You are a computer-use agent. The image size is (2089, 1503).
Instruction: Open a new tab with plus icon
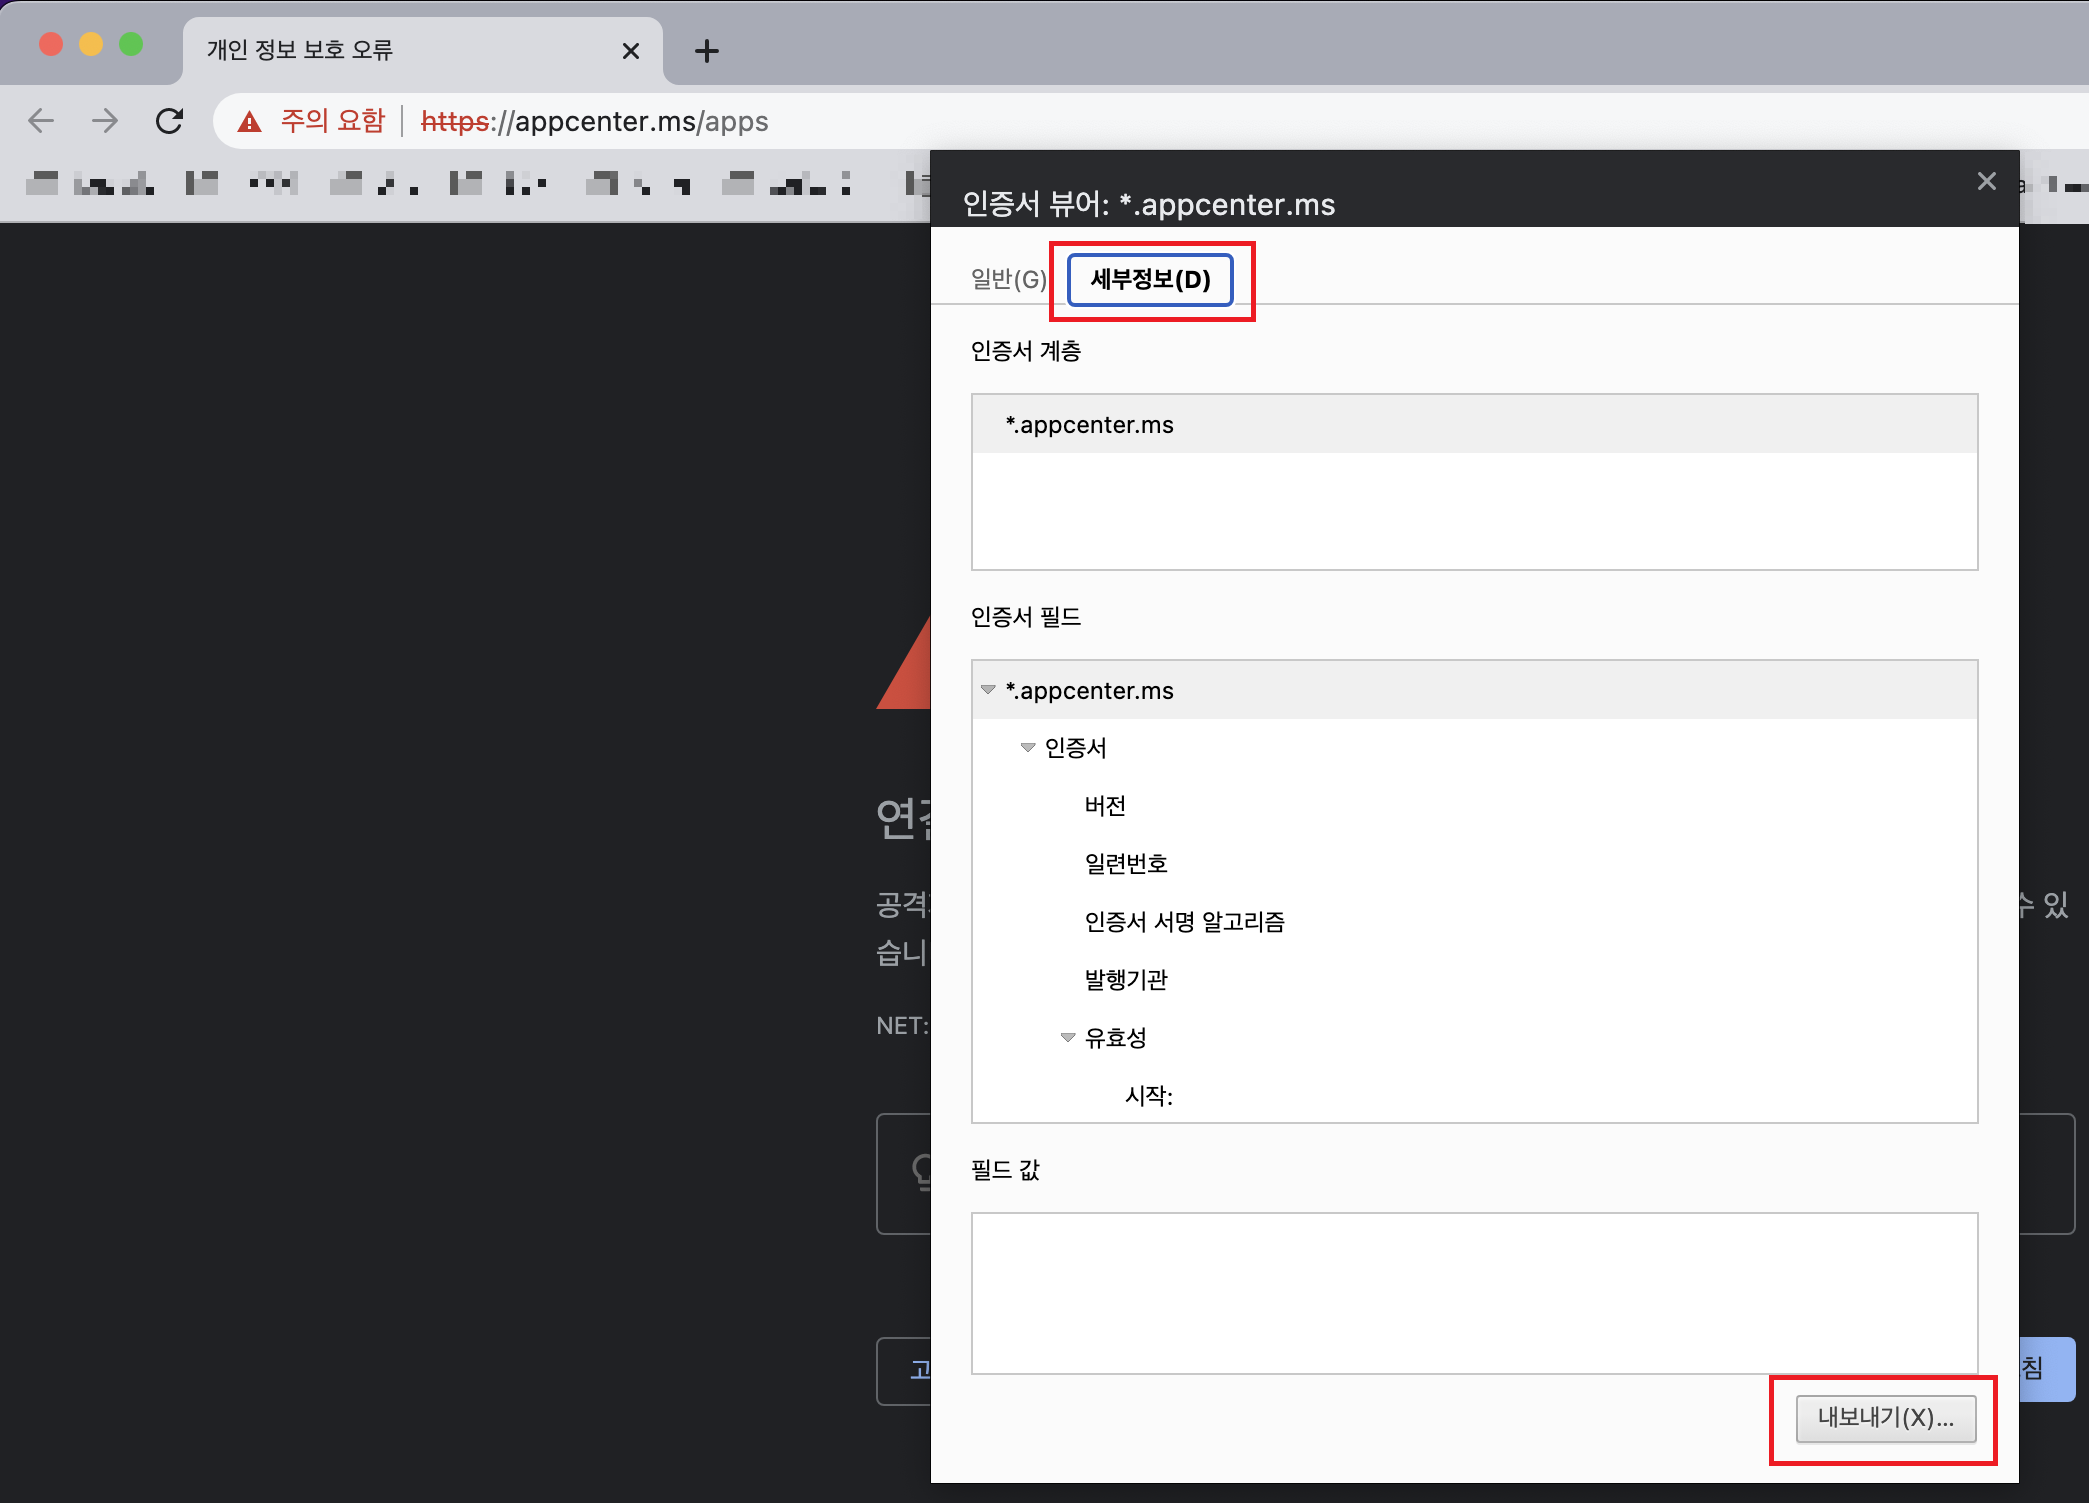click(x=706, y=51)
